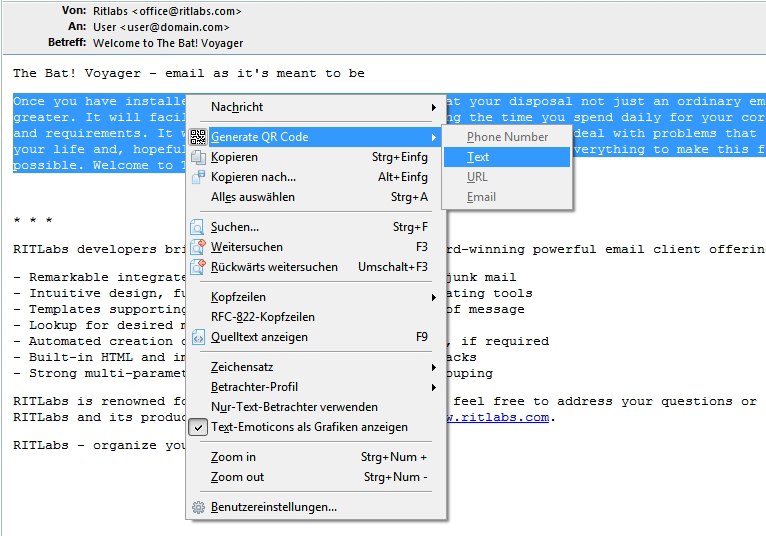This screenshot has height=536, width=766.
Task: Choose Zoom in menu item
Action: click(316, 457)
